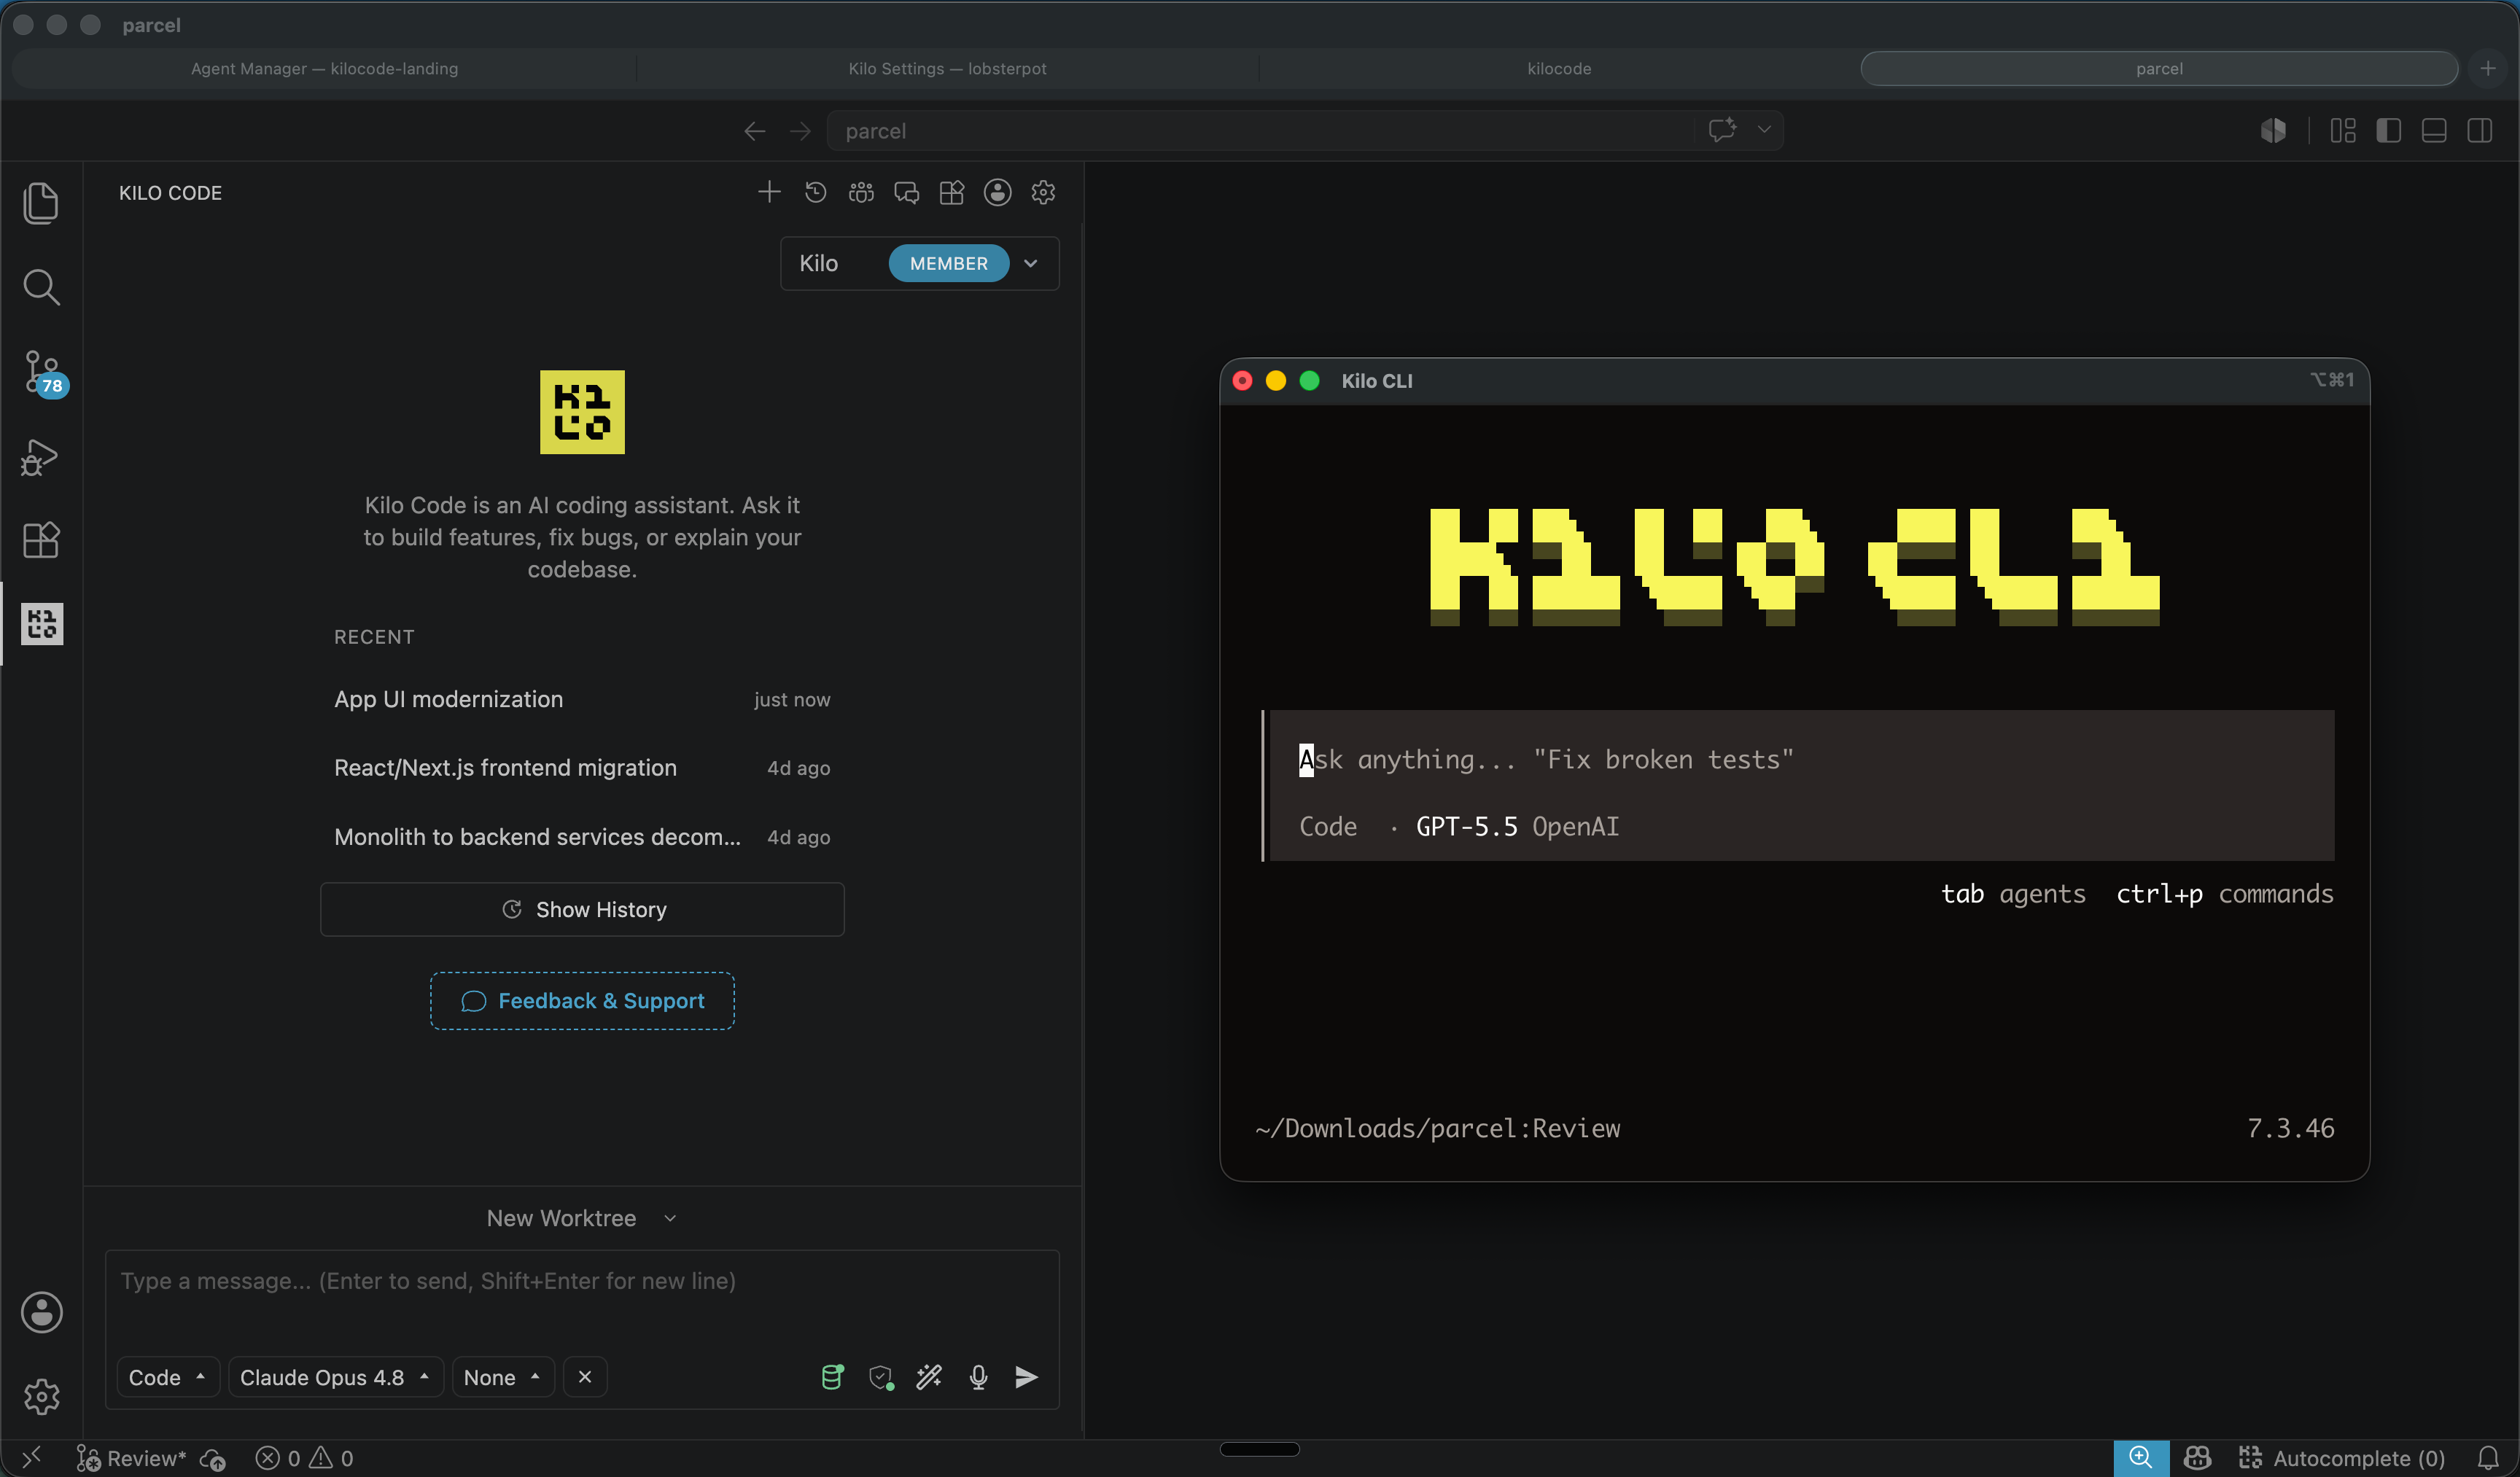This screenshot has width=2520, height=1477.
Task: Open the App UI modernization recent task
Action: pos(582,699)
